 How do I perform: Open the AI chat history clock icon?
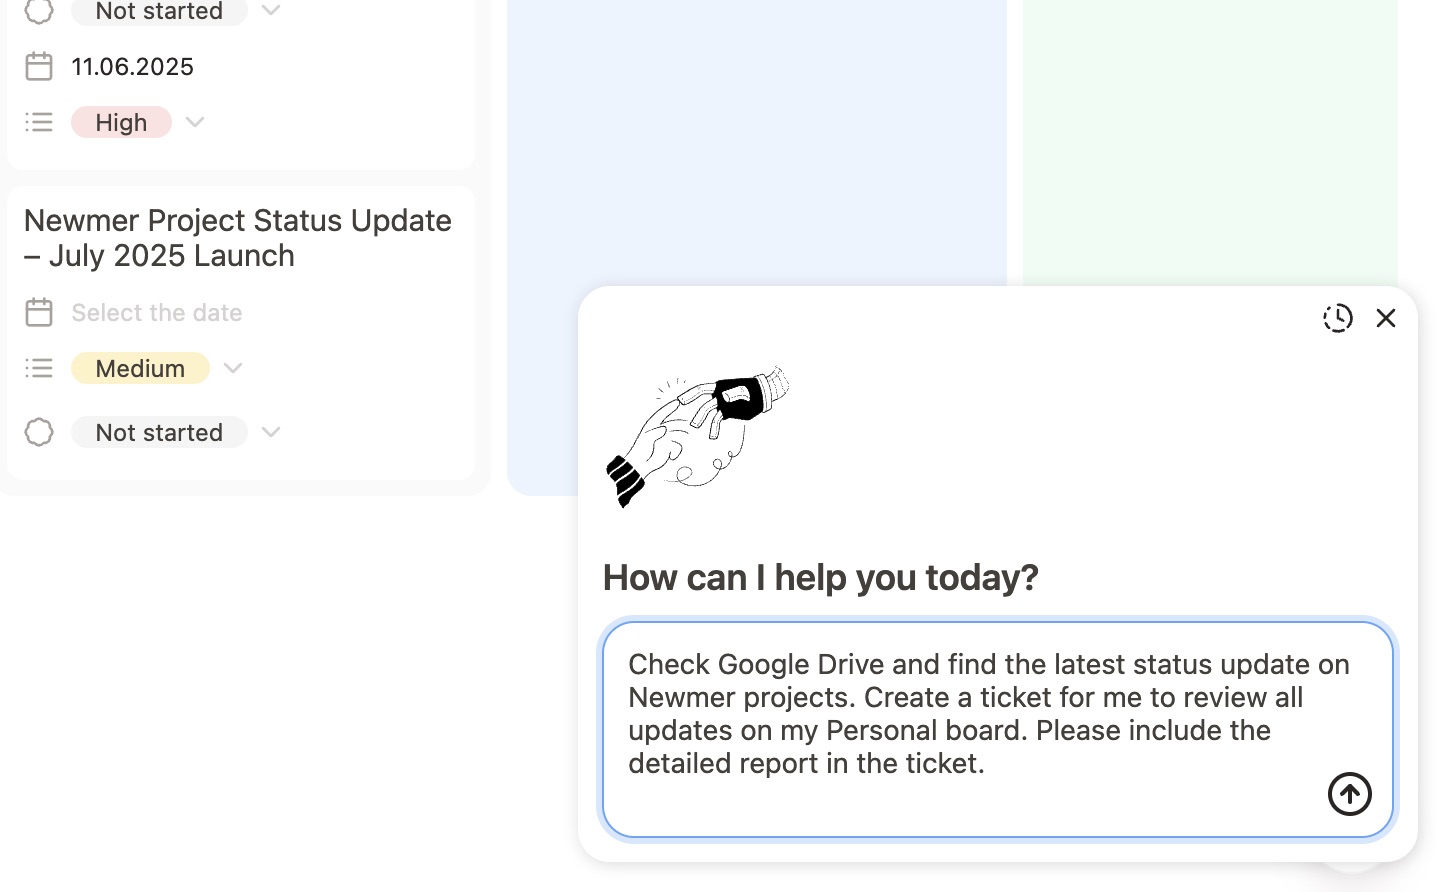1337,318
